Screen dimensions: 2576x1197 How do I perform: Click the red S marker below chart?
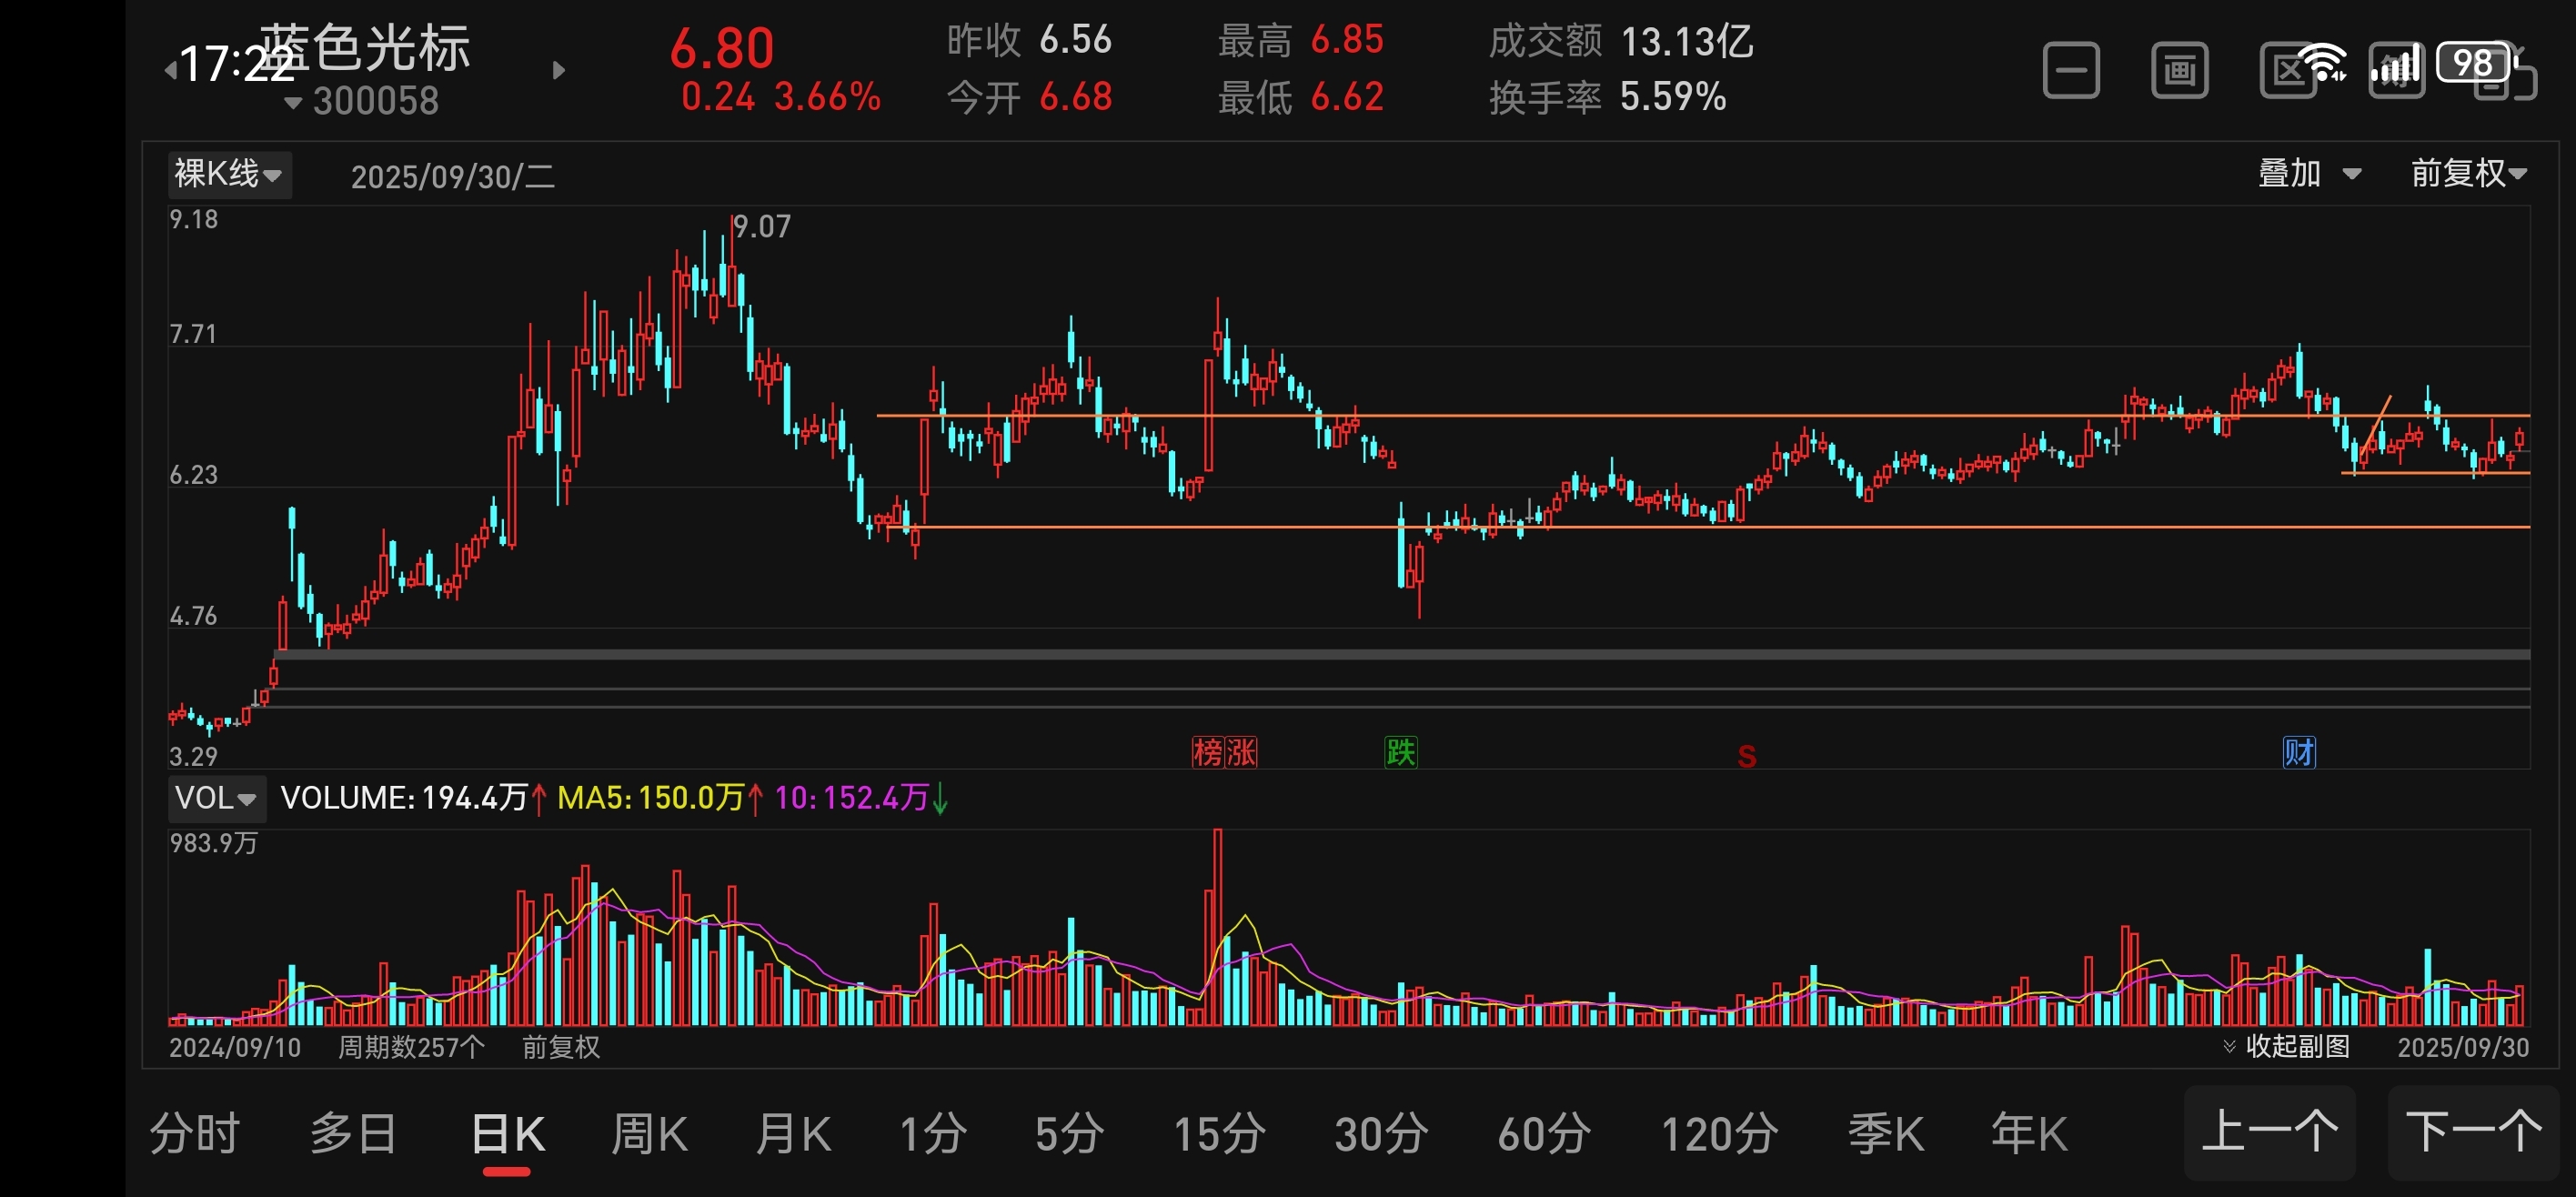point(1746,757)
